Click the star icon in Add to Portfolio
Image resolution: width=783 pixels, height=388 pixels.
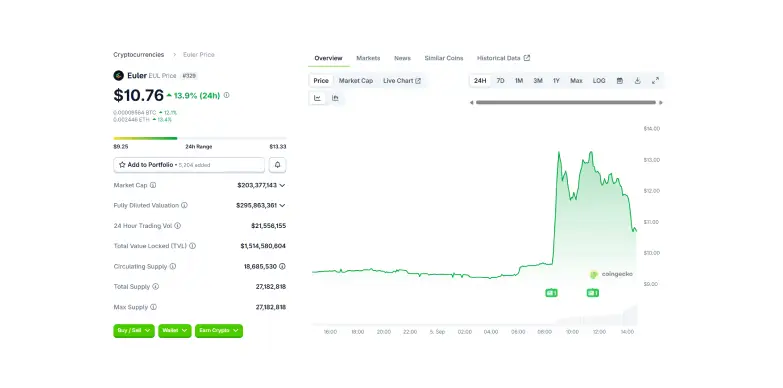pyautogui.click(x=122, y=165)
